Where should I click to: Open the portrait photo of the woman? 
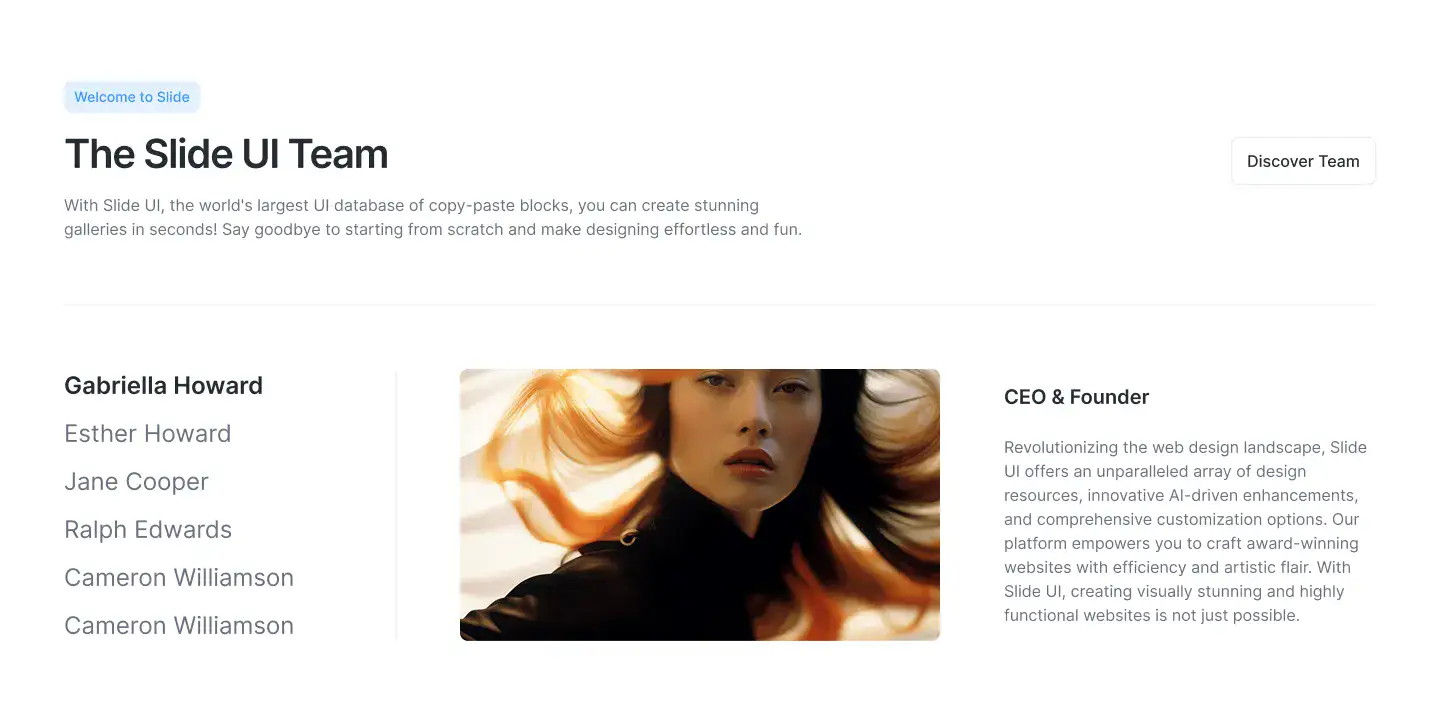700,505
